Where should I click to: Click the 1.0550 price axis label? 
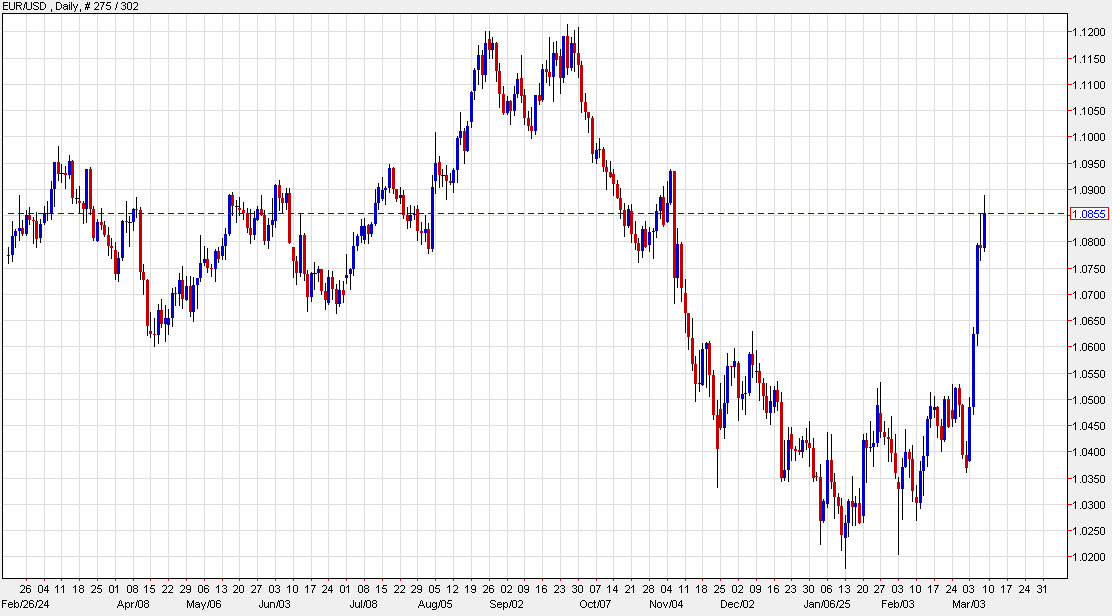pos(1089,374)
